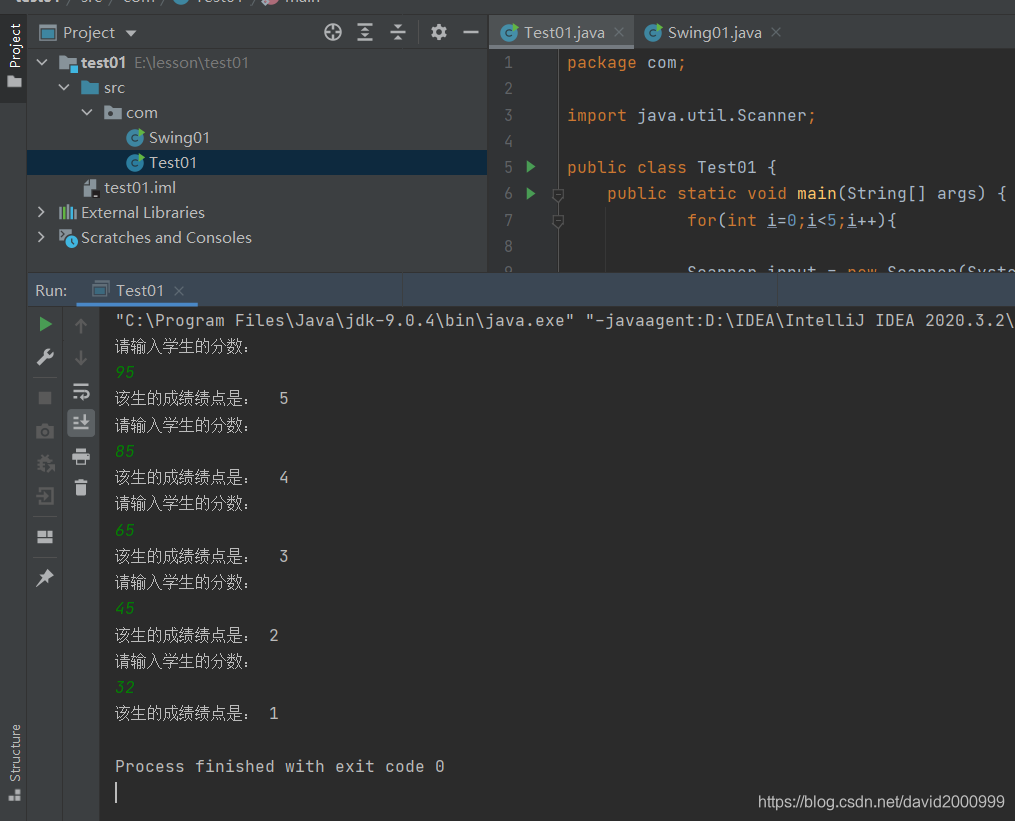This screenshot has width=1015, height=821.
Task: Close the Test01.java editor tab
Action: [x=619, y=32]
